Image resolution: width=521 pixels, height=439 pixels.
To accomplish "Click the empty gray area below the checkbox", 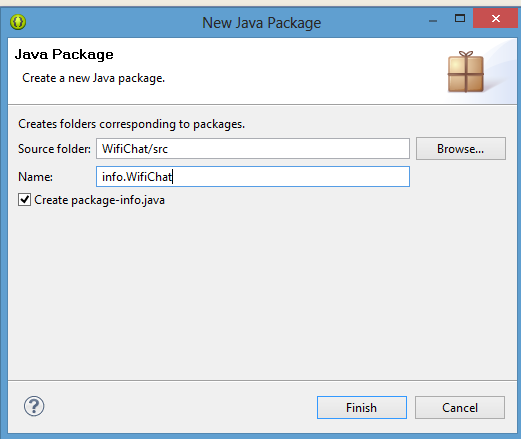I will coord(262,293).
